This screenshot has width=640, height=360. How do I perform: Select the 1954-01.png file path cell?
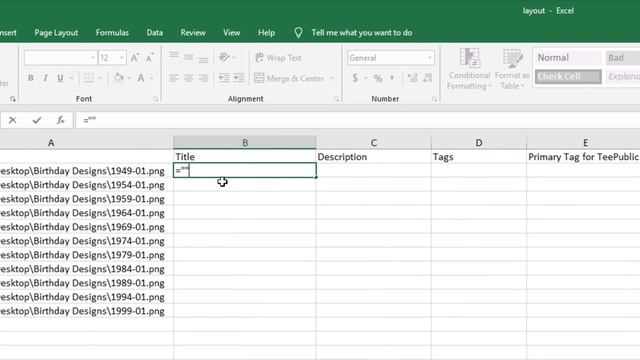tap(87, 185)
